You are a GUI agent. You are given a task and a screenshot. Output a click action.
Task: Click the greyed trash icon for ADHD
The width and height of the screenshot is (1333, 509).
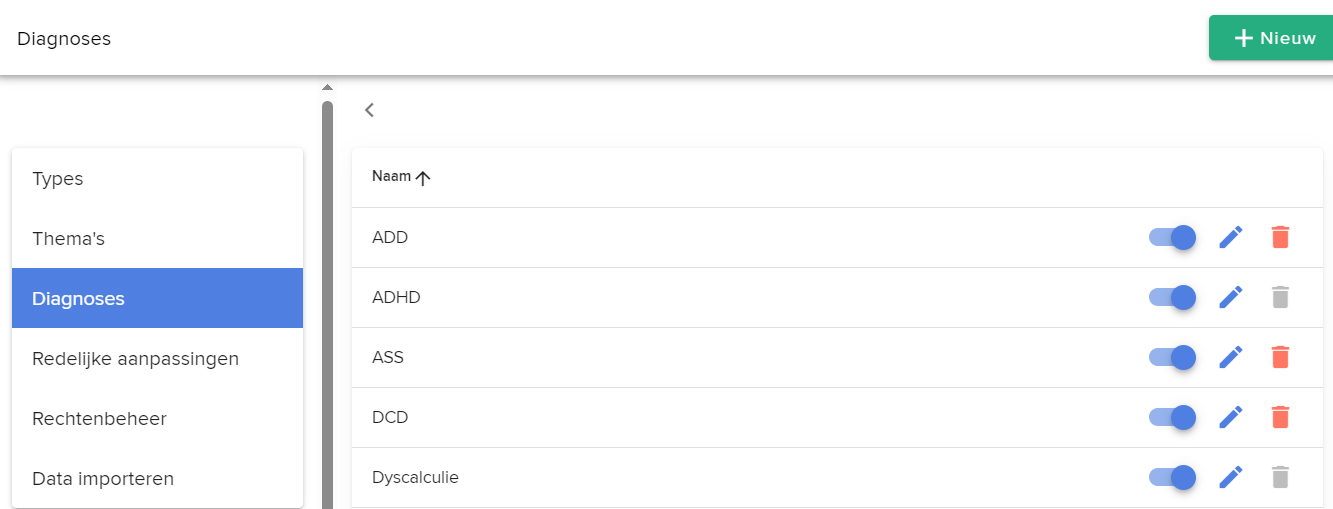coord(1280,297)
